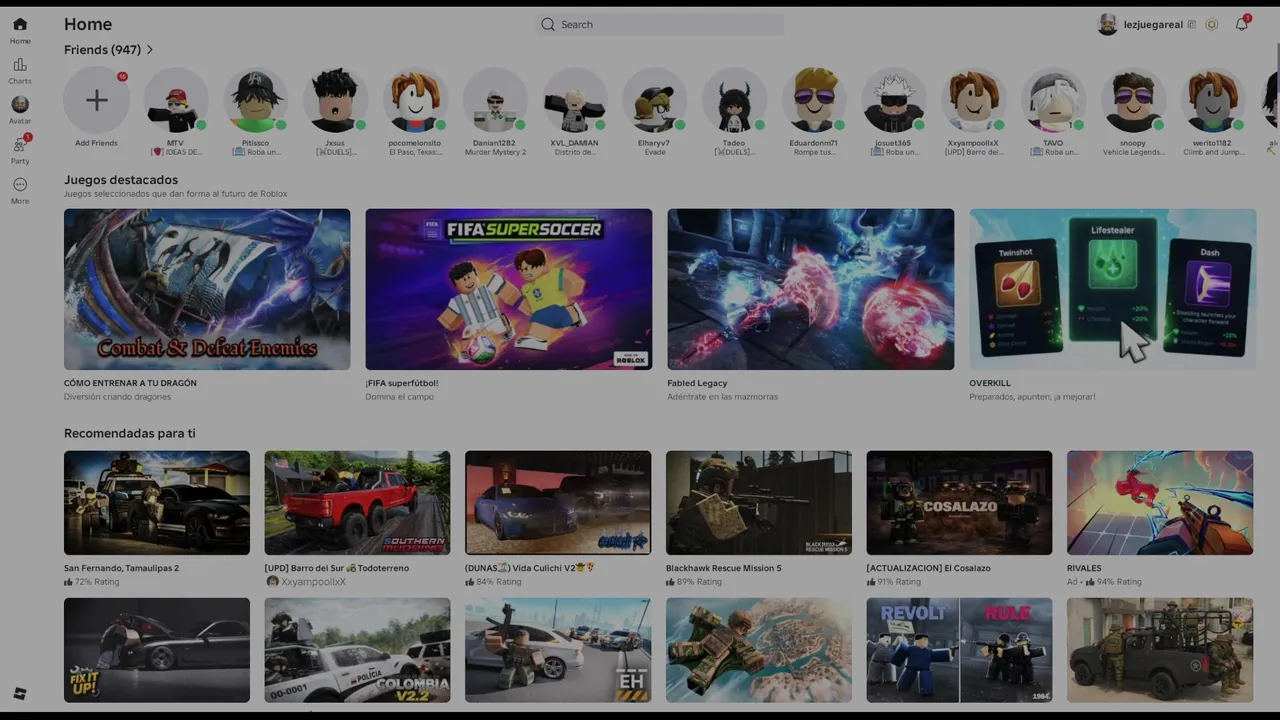Open the Friends (947) heading link
This screenshot has width=1280, height=720.
102,50
